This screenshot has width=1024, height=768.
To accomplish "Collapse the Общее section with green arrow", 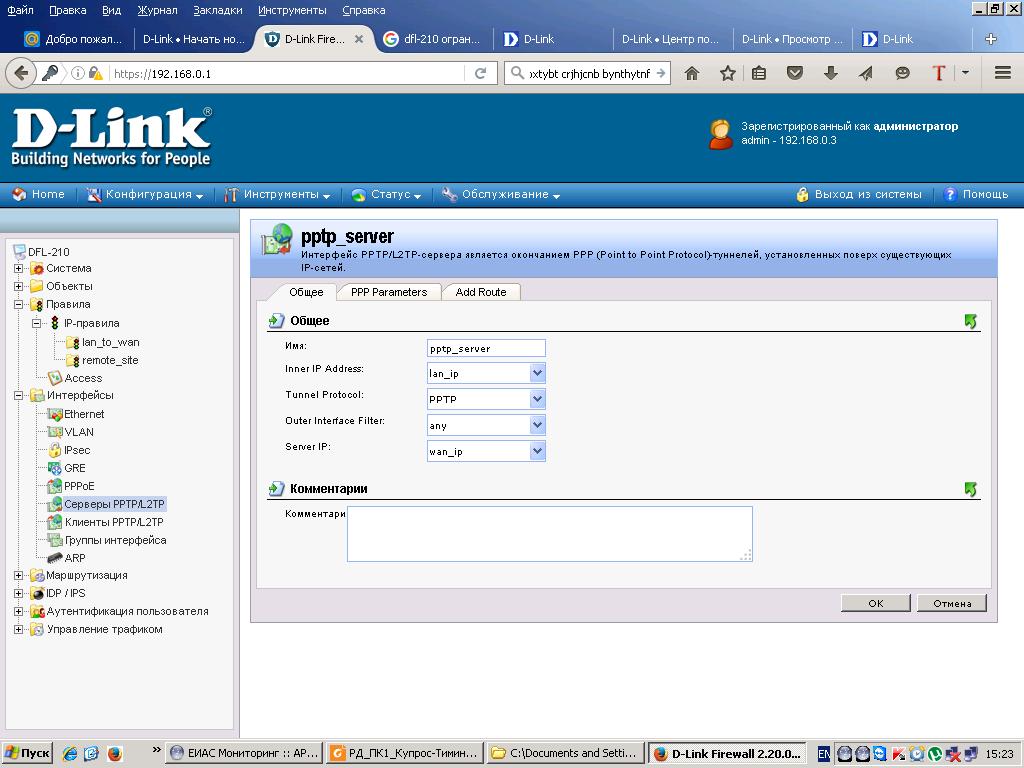I will (970, 322).
